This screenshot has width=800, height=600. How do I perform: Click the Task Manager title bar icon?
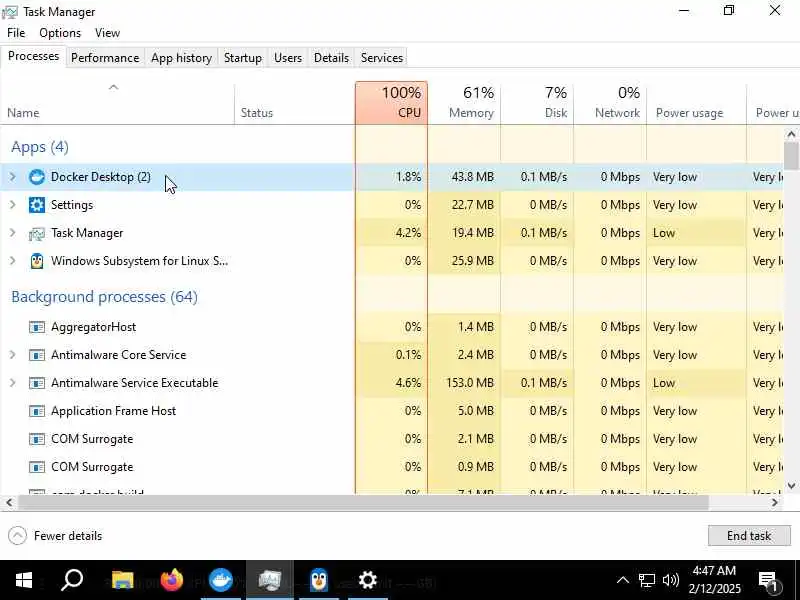[10, 12]
